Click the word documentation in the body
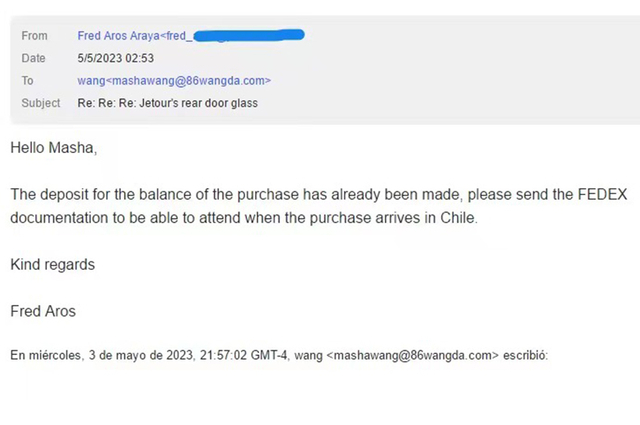The height and width of the screenshot is (425, 640). pyautogui.click(x=59, y=218)
